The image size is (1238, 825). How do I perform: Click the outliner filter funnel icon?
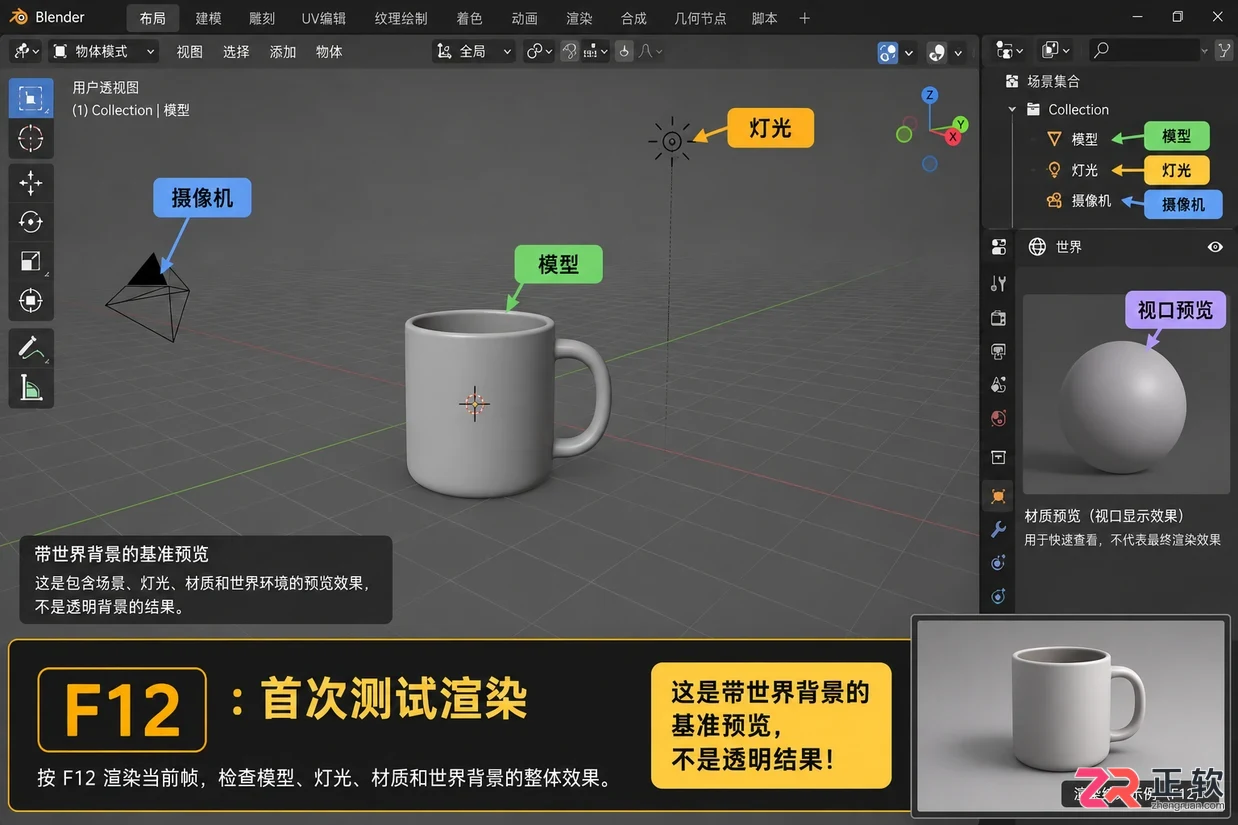point(1224,50)
